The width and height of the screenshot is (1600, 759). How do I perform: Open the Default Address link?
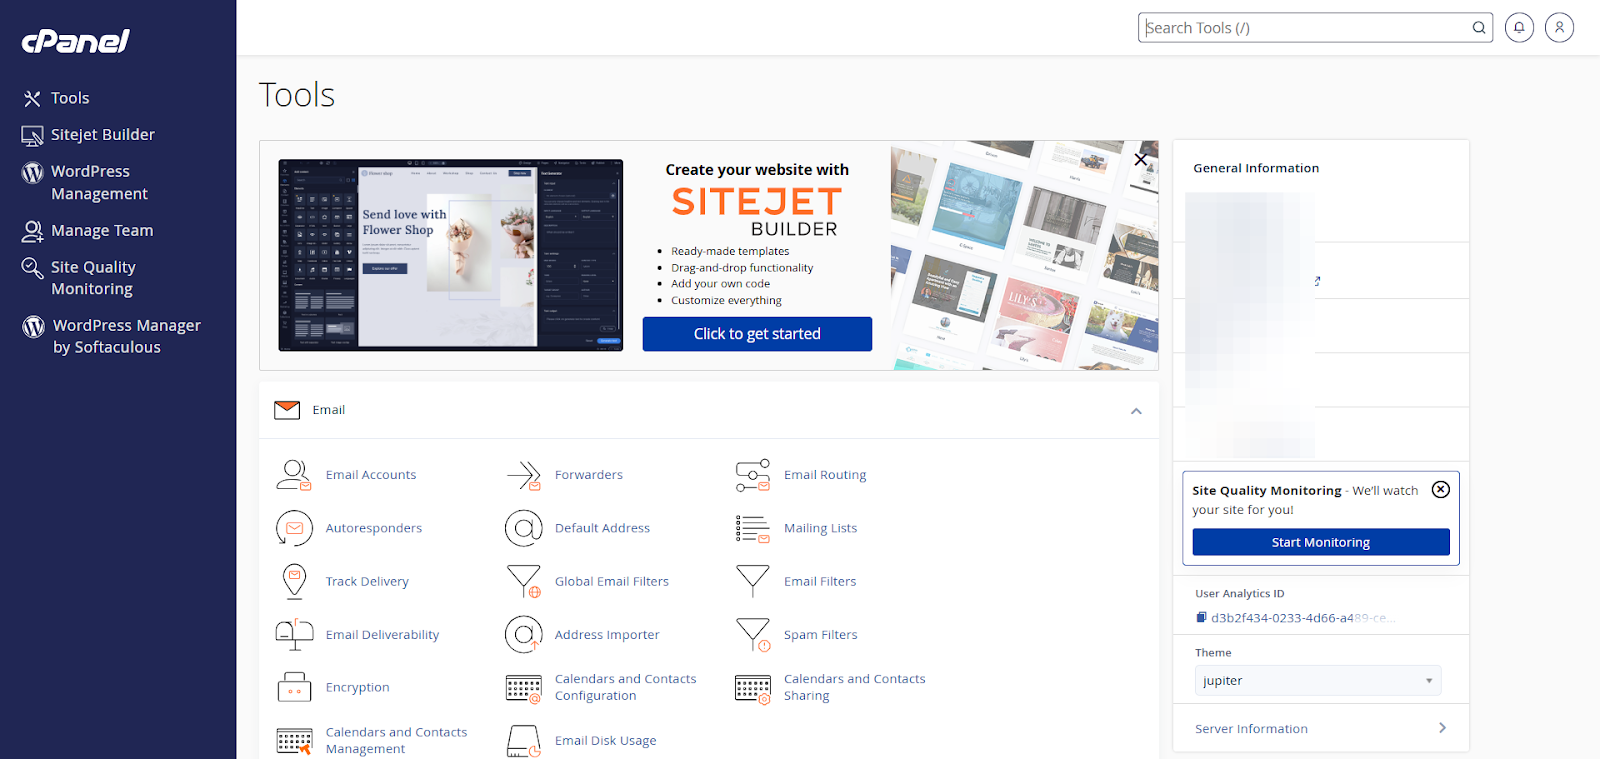(x=602, y=528)
